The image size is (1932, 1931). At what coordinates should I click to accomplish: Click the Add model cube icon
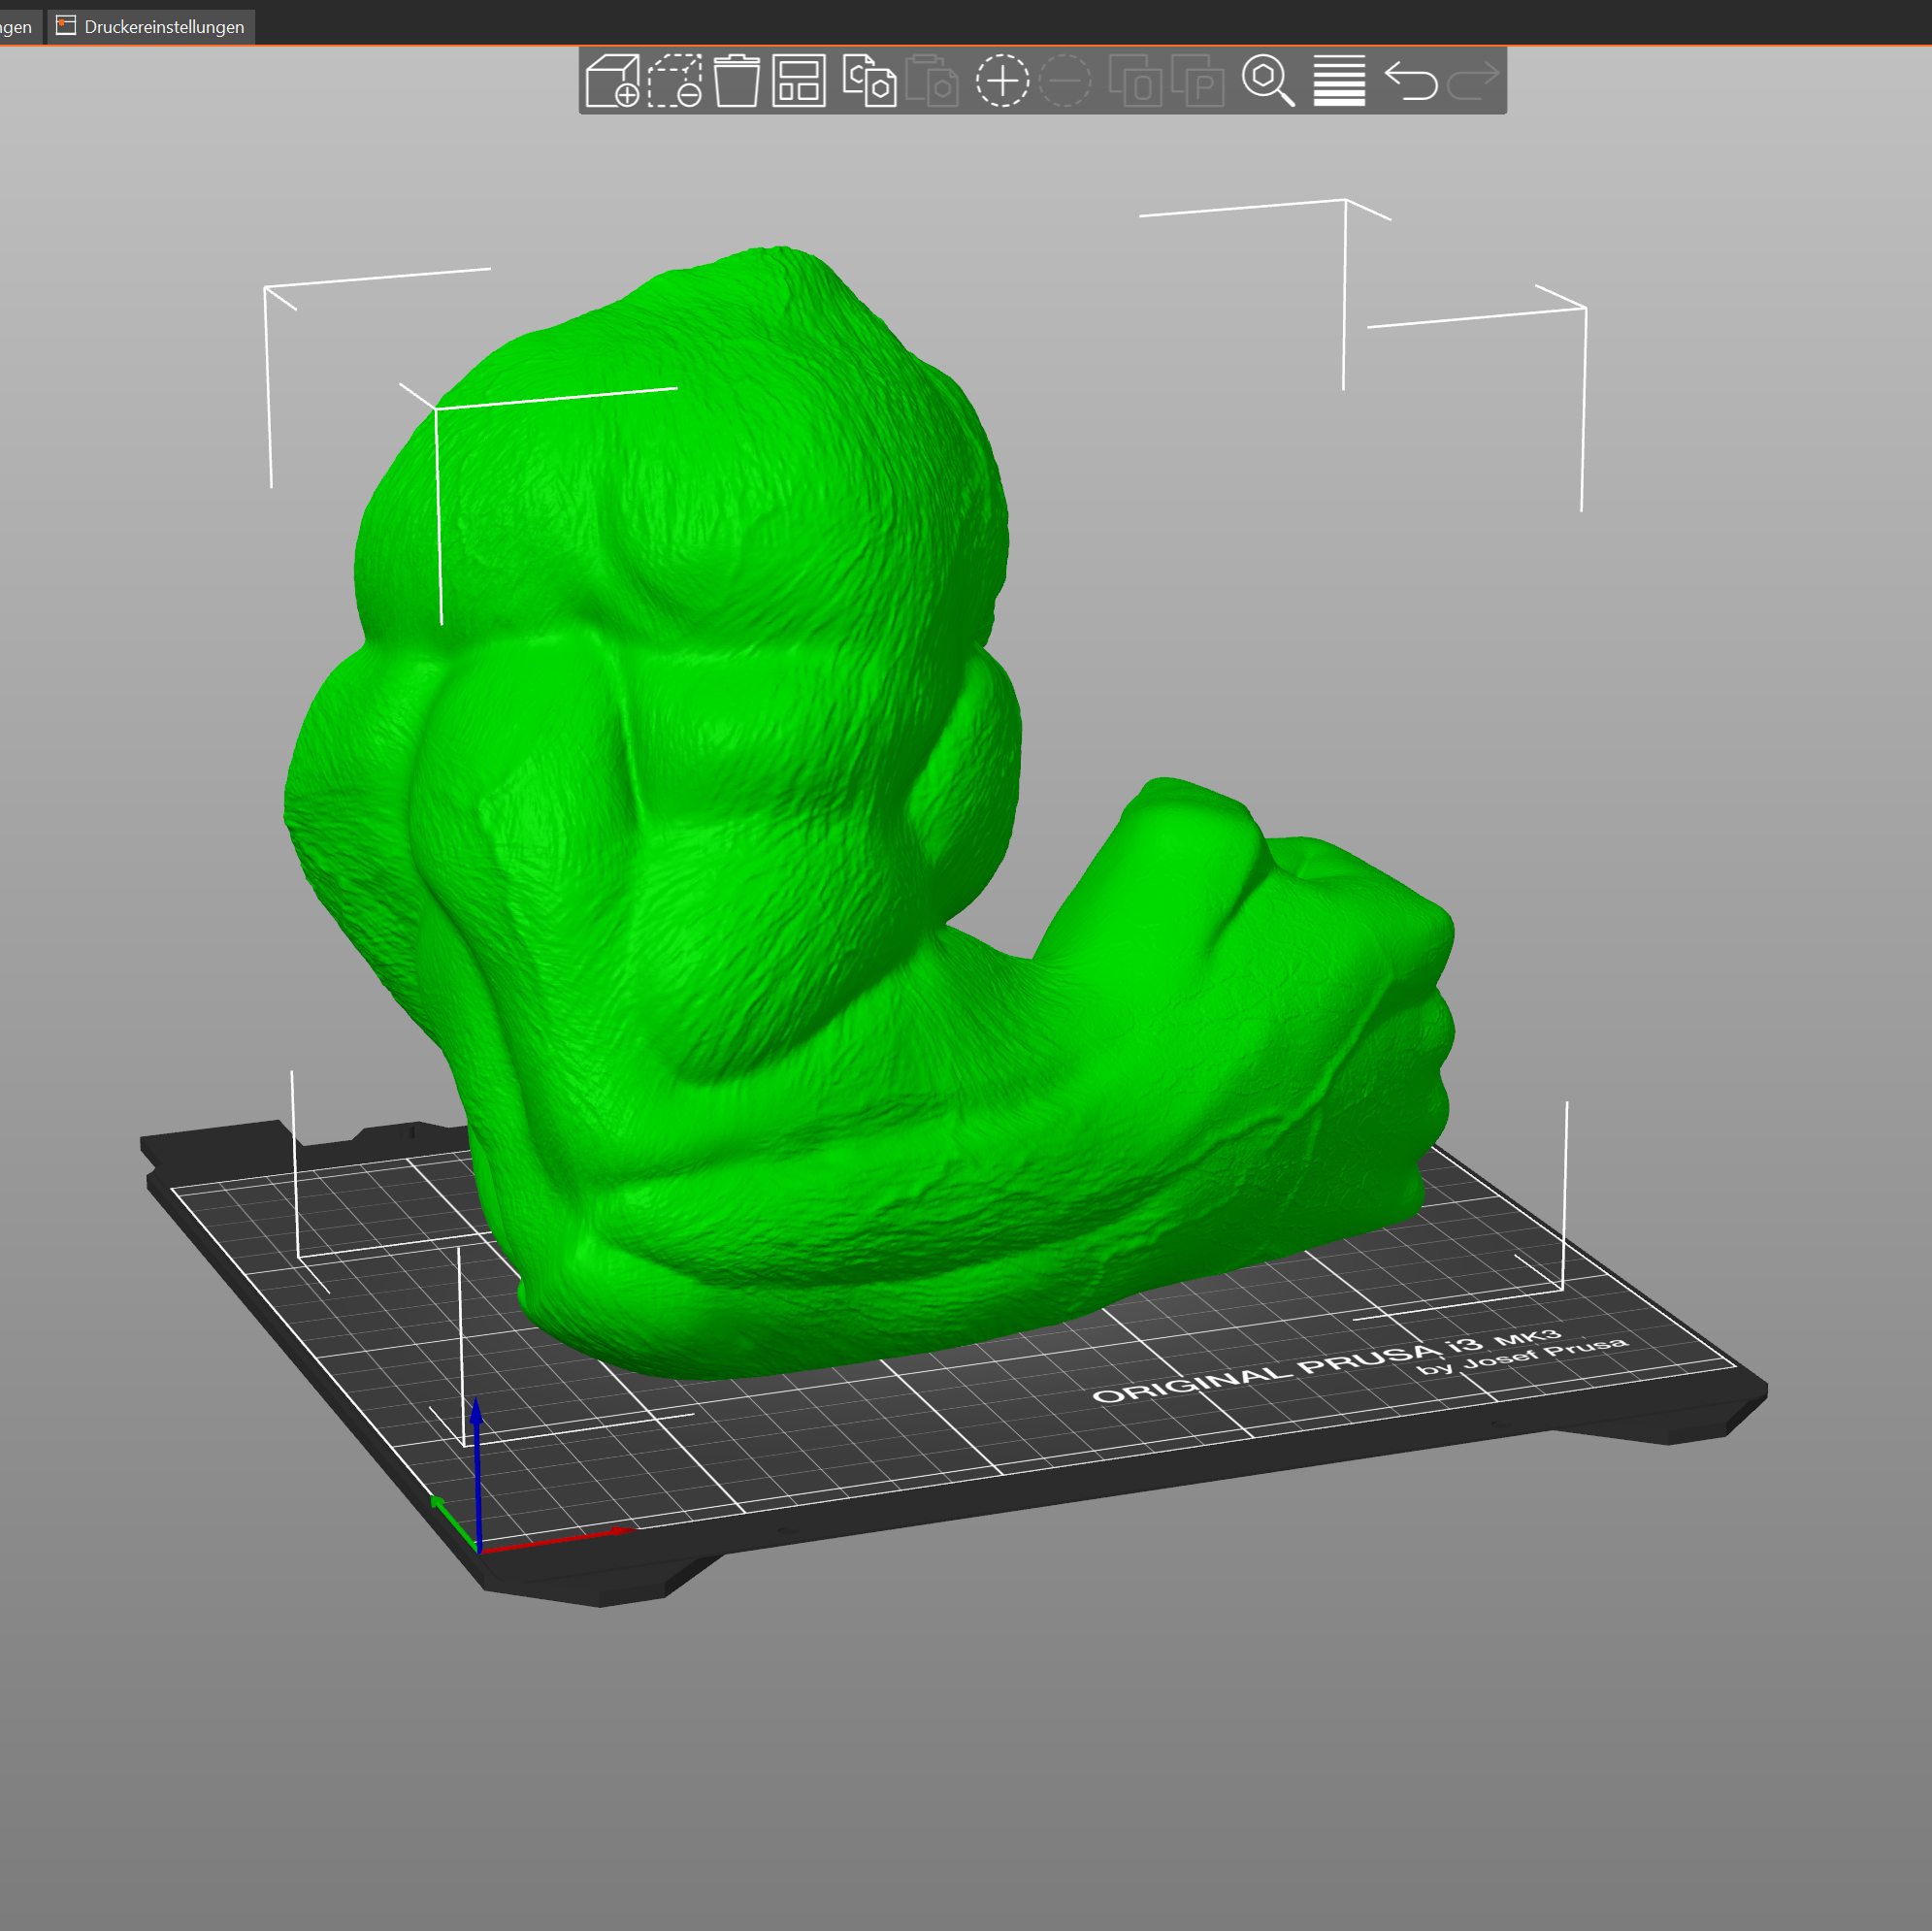pos(612,81)
